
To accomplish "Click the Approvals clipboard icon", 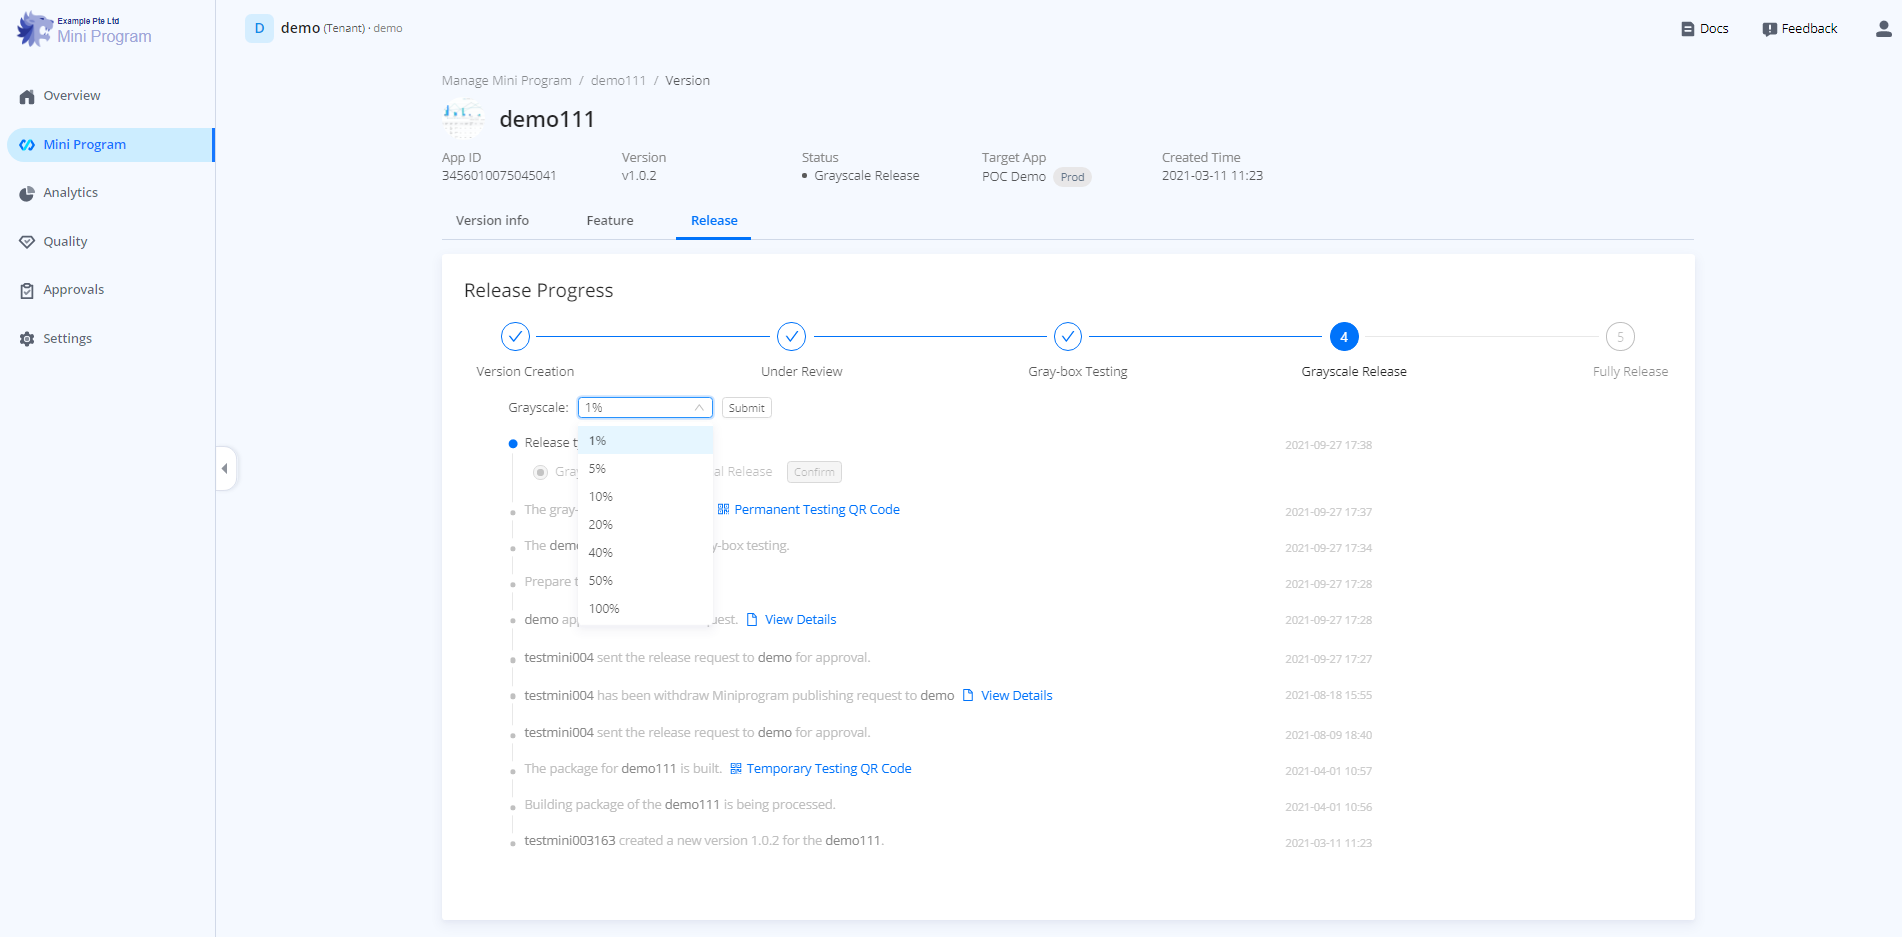I will (27, 291).
